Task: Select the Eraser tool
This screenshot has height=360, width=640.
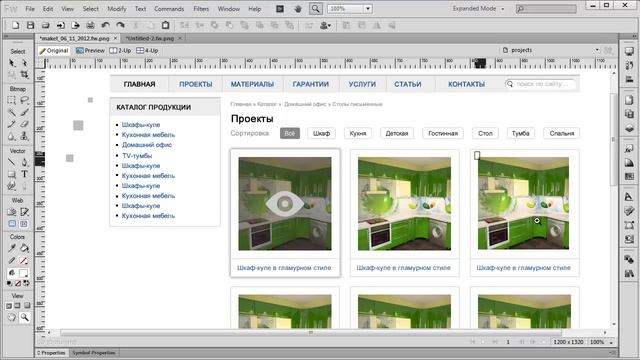Action: [x=24, y=124]
